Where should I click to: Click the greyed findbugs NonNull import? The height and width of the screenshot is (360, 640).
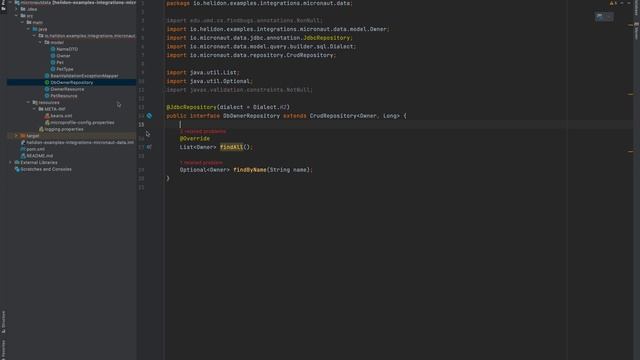[x=244, y=20]
